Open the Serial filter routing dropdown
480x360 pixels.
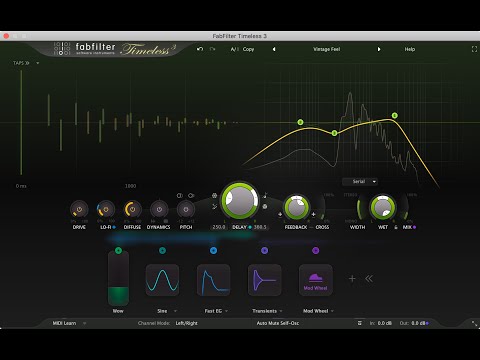pyautogui.click(x=360, y=181)
